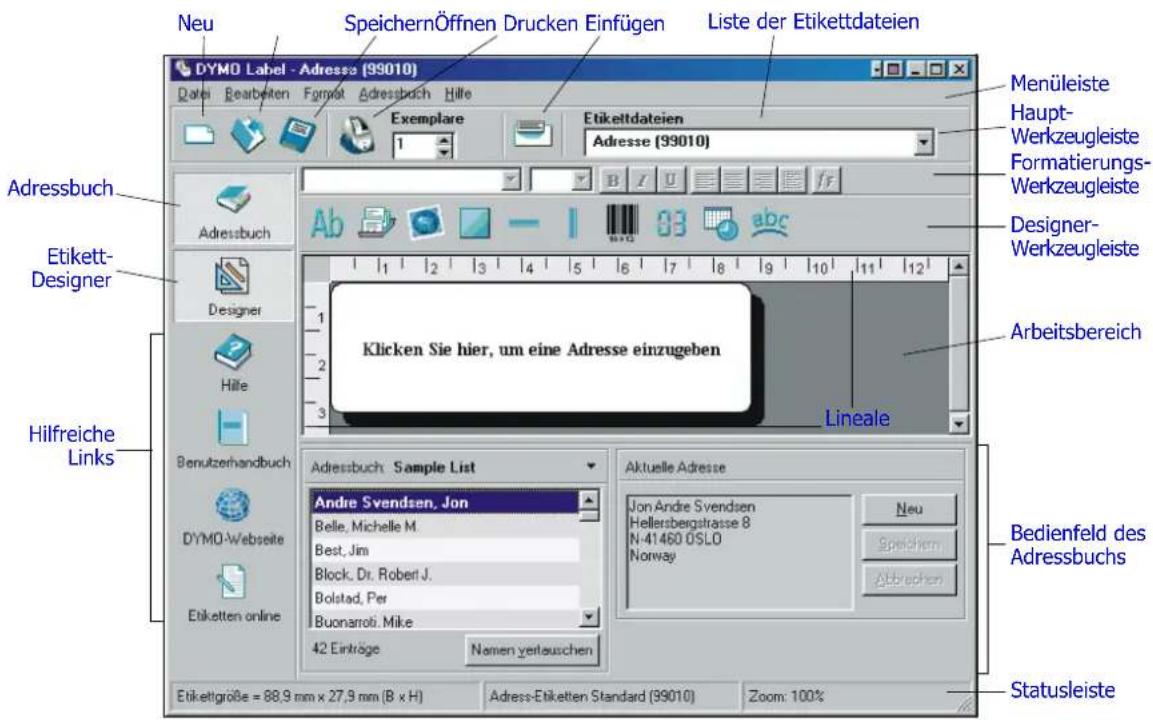The height and width of the screenshot is (720, 1153).
Task: Select the counter object tool
Action: [x=671, y=223]
